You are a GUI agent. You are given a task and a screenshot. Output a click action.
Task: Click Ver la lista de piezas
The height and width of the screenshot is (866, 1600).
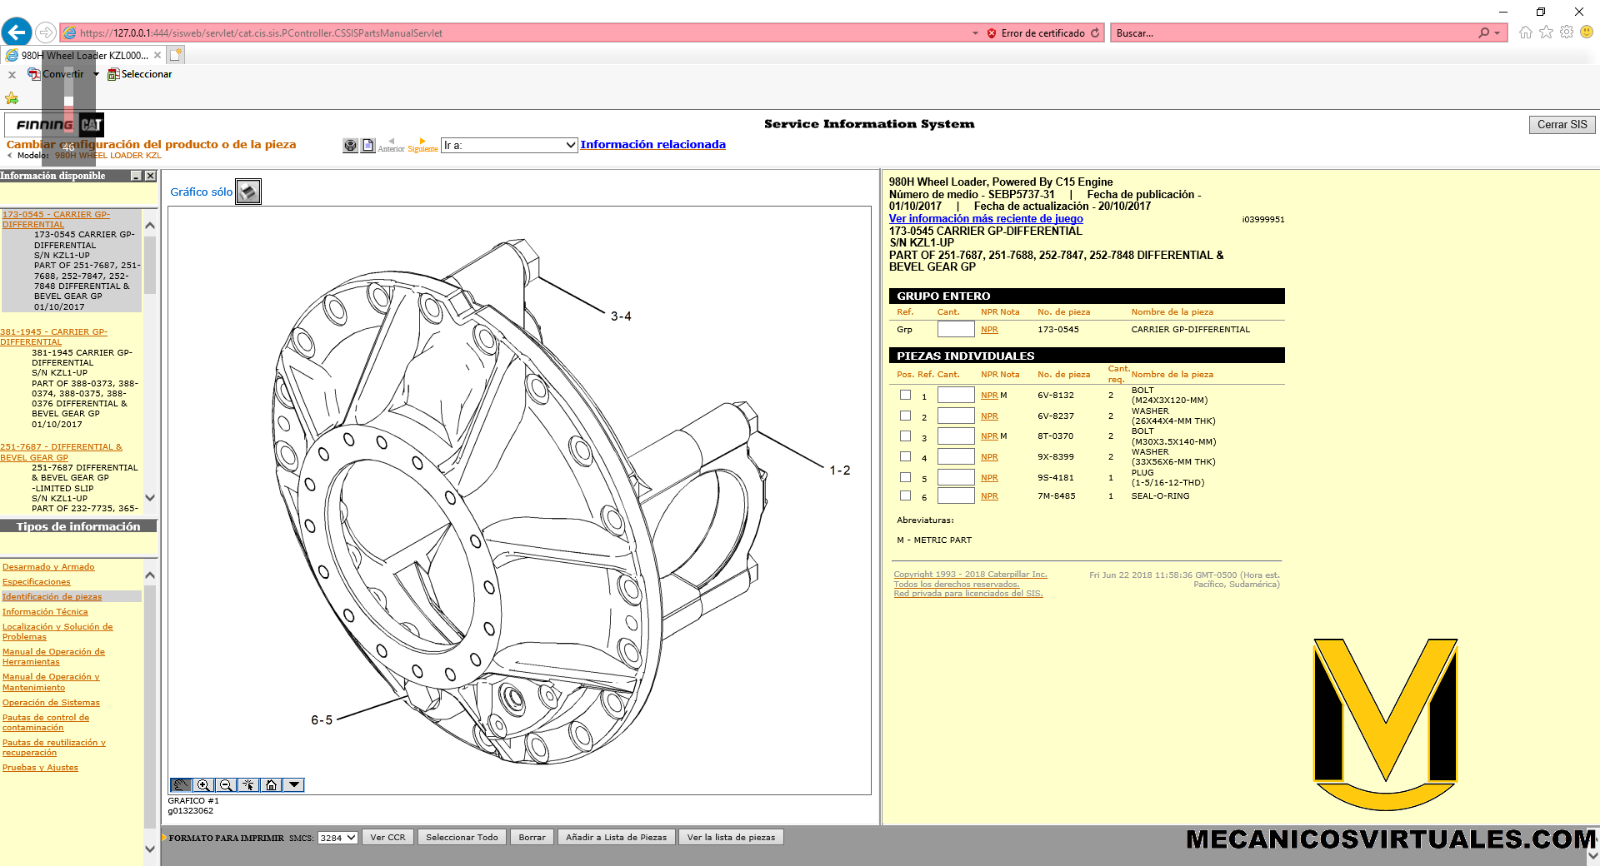[x=731, y=837]
